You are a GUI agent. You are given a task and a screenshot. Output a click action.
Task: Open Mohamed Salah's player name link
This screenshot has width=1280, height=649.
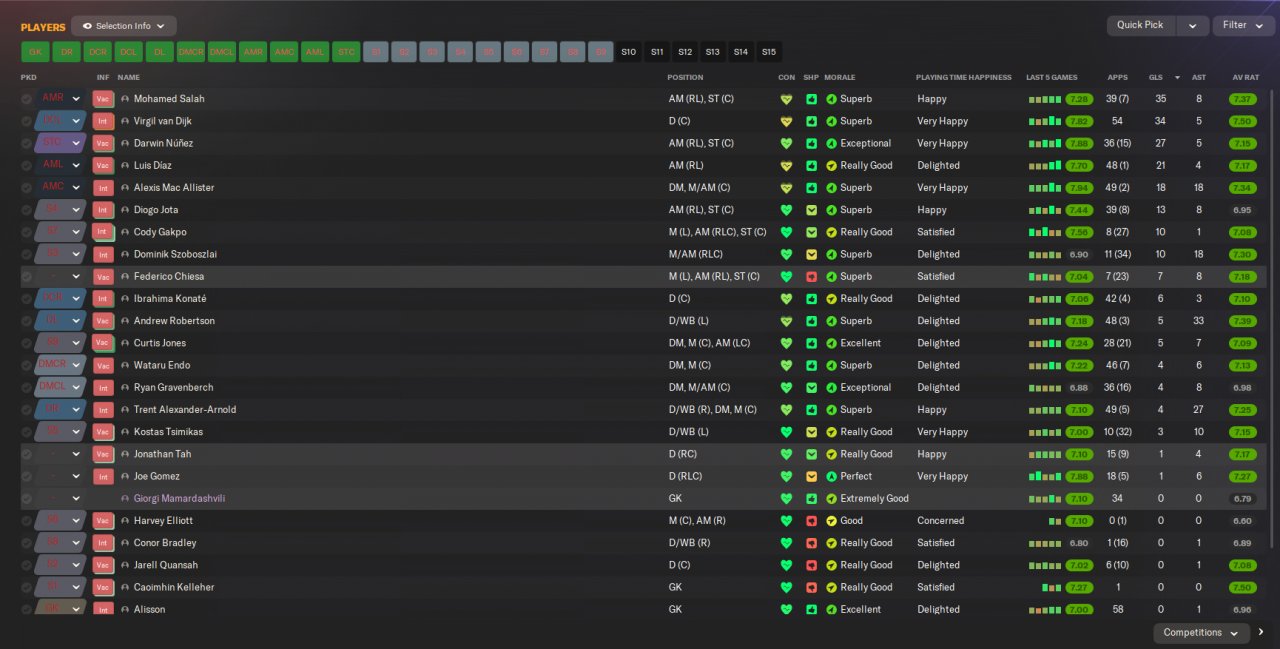169,99
